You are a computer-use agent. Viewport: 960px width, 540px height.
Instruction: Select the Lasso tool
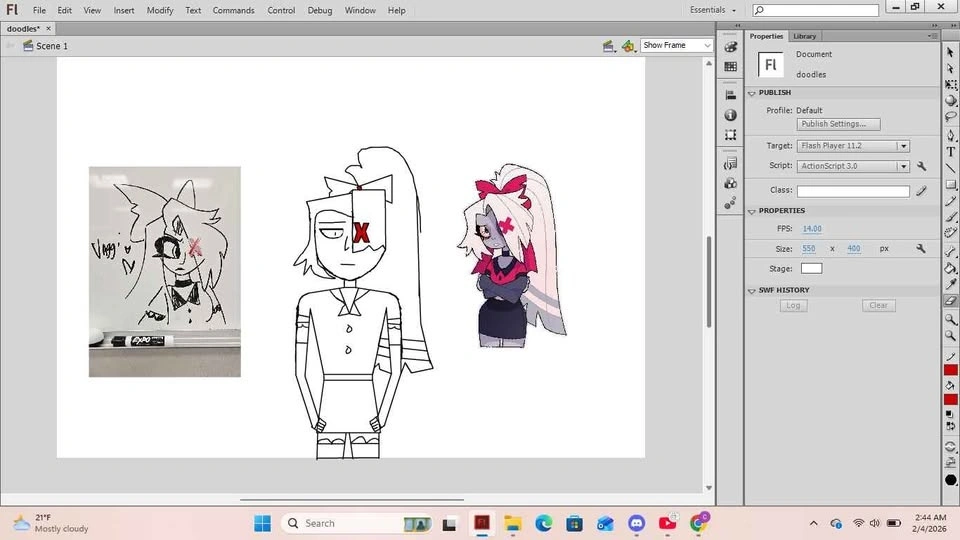(951, 117)
